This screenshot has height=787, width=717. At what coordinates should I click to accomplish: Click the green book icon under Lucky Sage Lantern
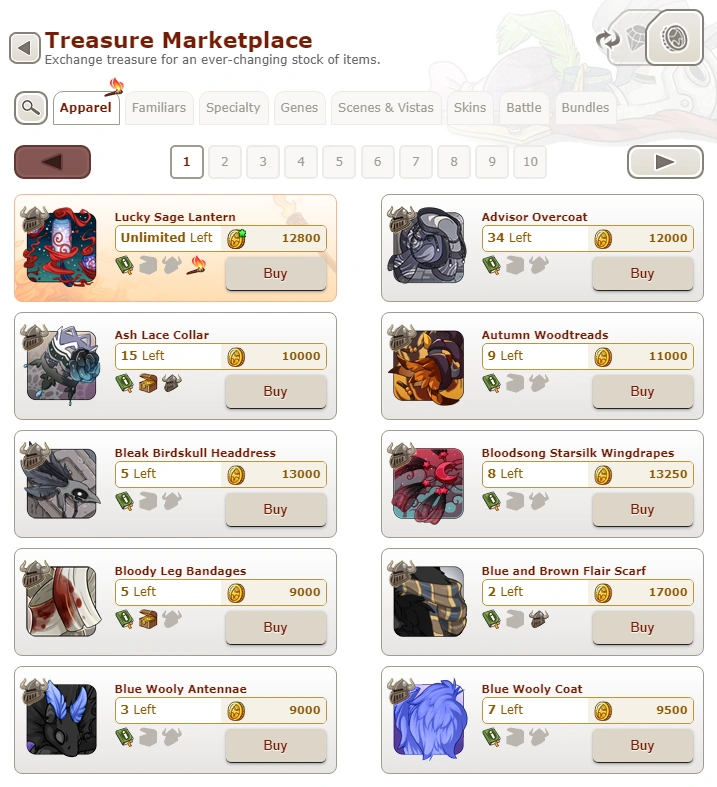tap(124, 265)
